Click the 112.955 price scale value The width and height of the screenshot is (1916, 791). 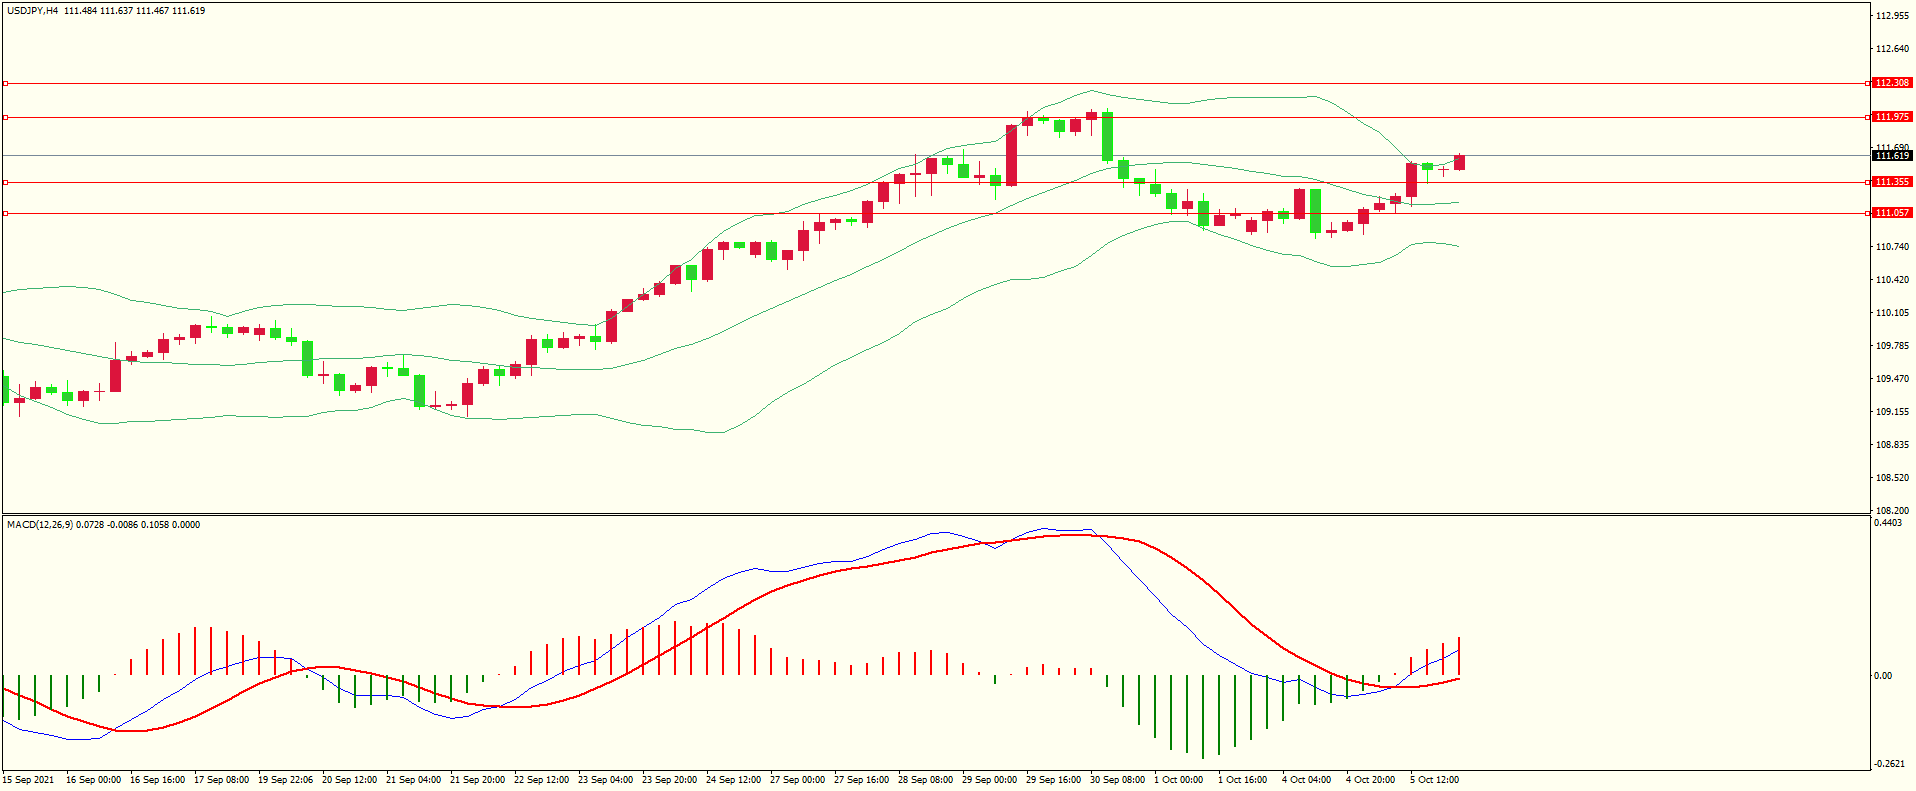coord(1892,16)
